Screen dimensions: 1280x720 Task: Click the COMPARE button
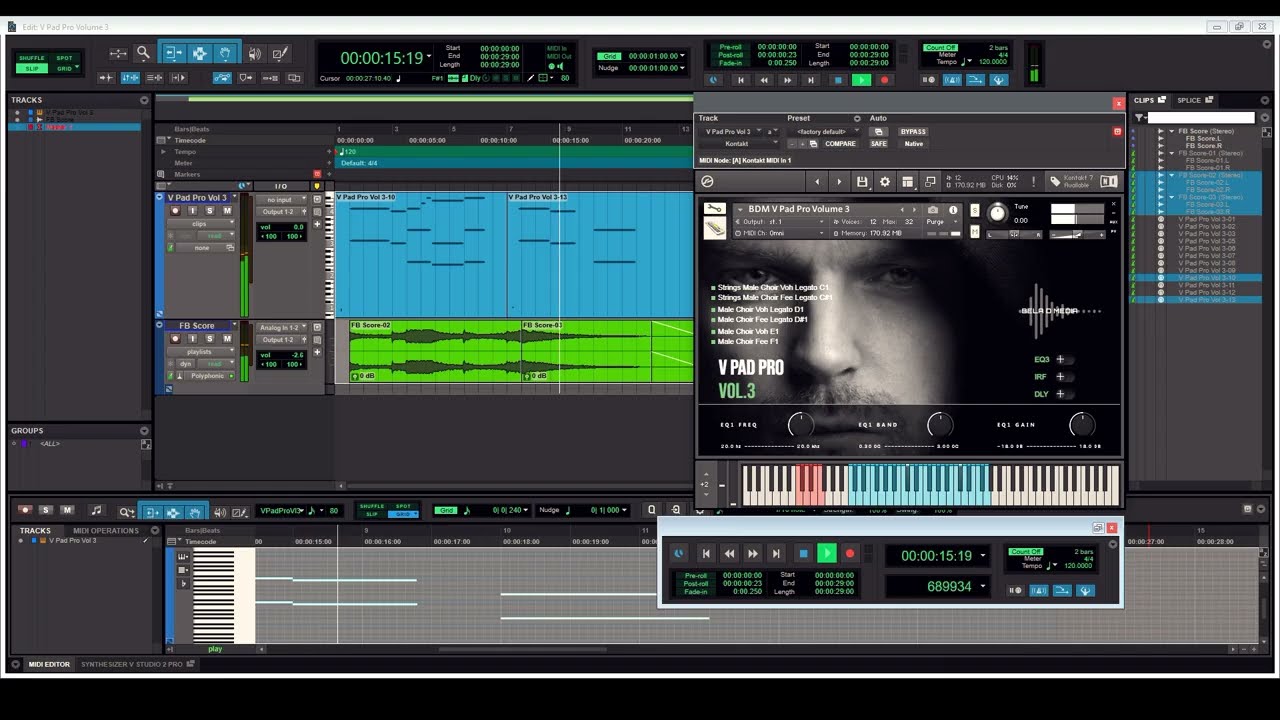pos(840,144)
